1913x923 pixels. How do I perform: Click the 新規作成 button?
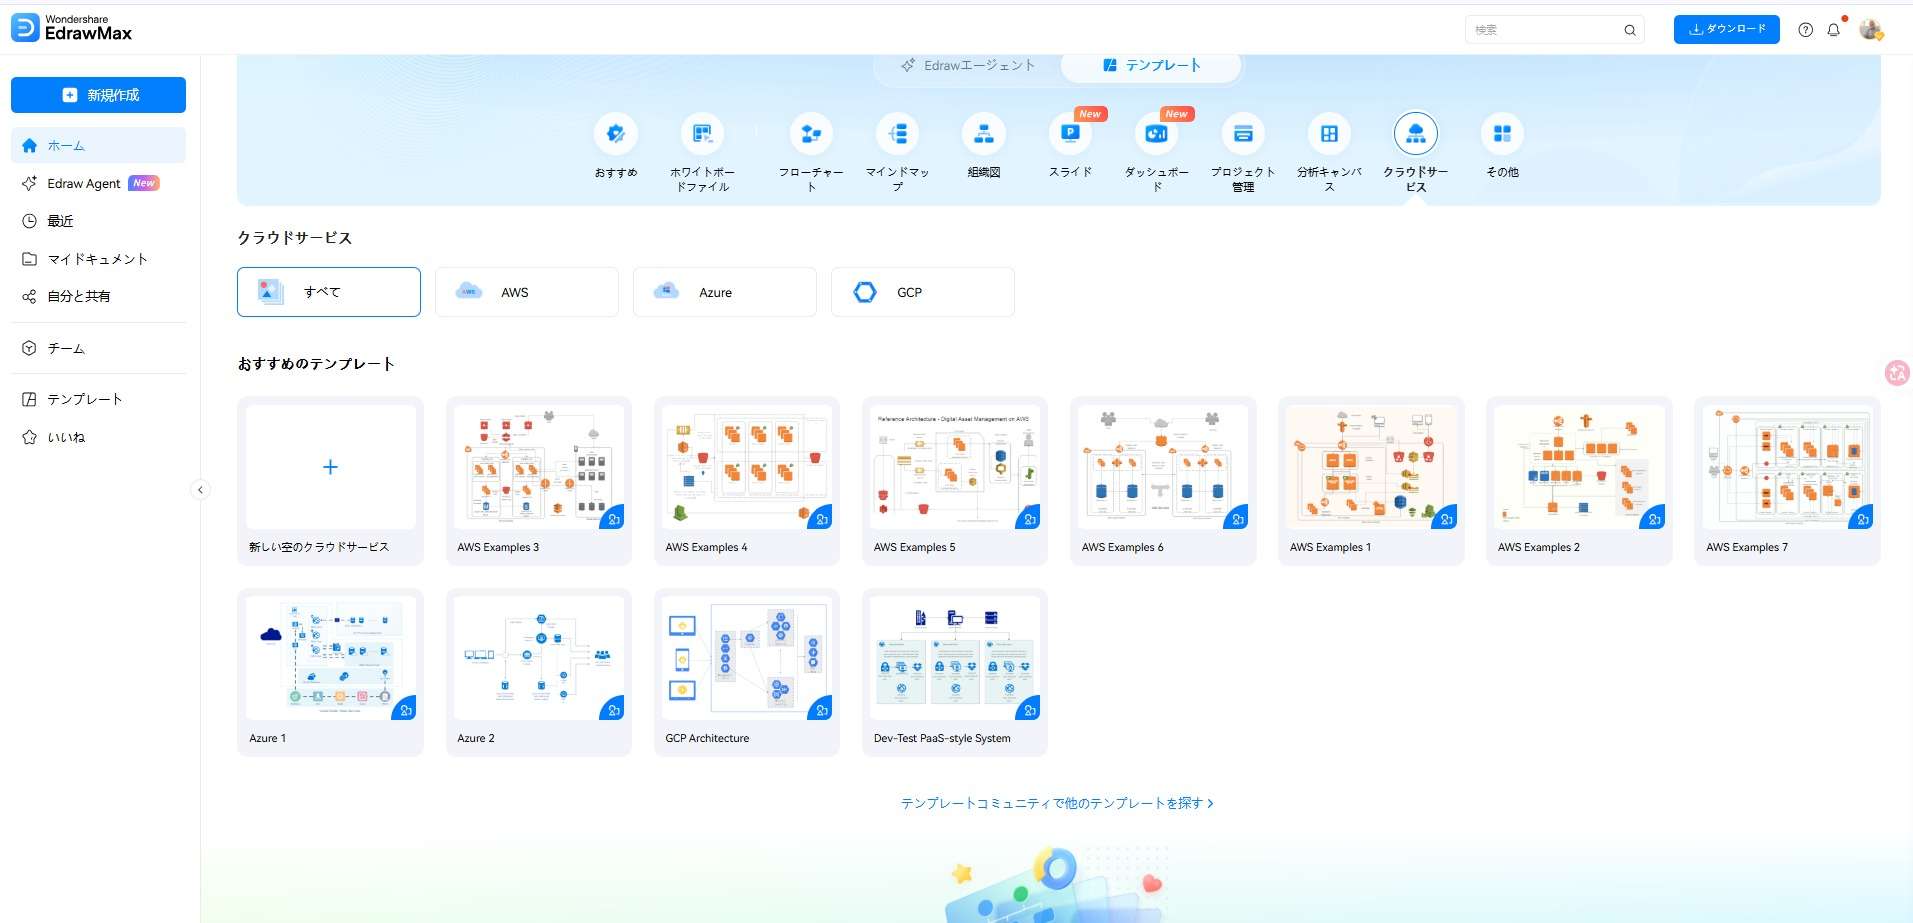click(x=97, y=94)
